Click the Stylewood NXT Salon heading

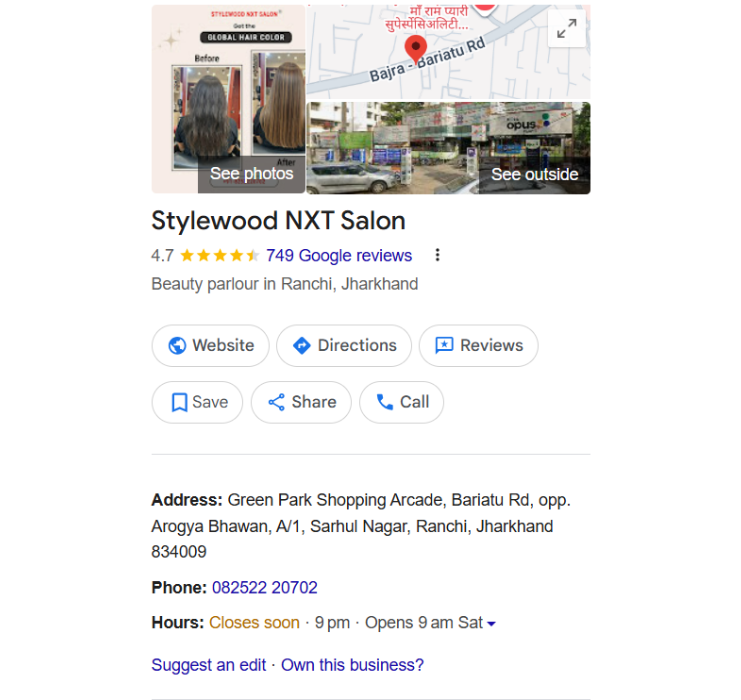pos(278,220)
